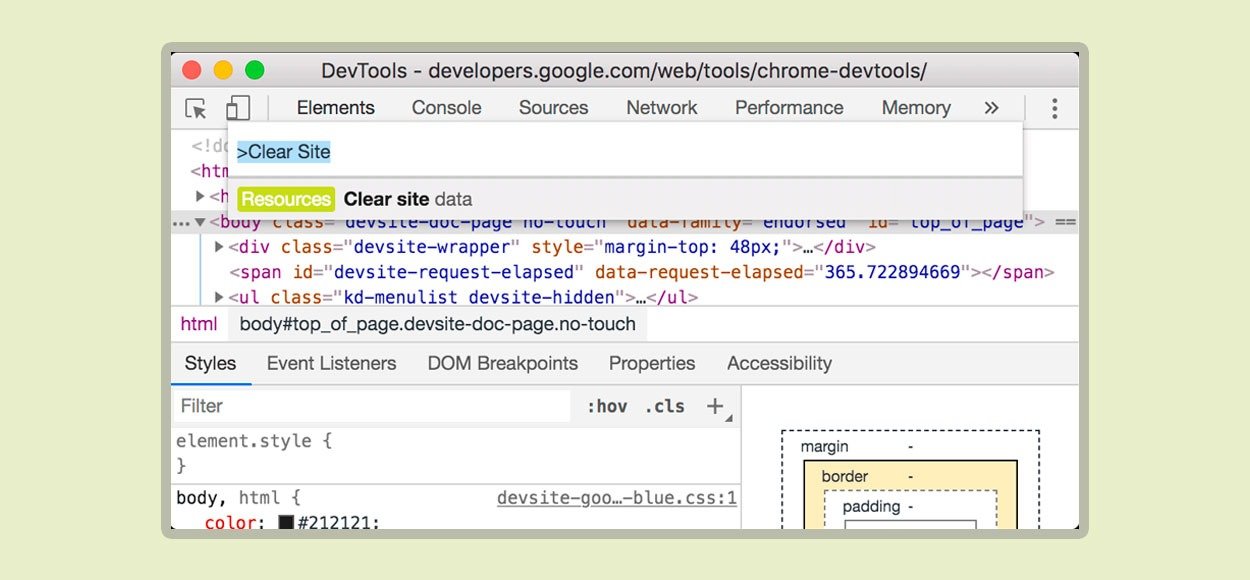
Task: Click the body, html selector
Action: point(238,498)
